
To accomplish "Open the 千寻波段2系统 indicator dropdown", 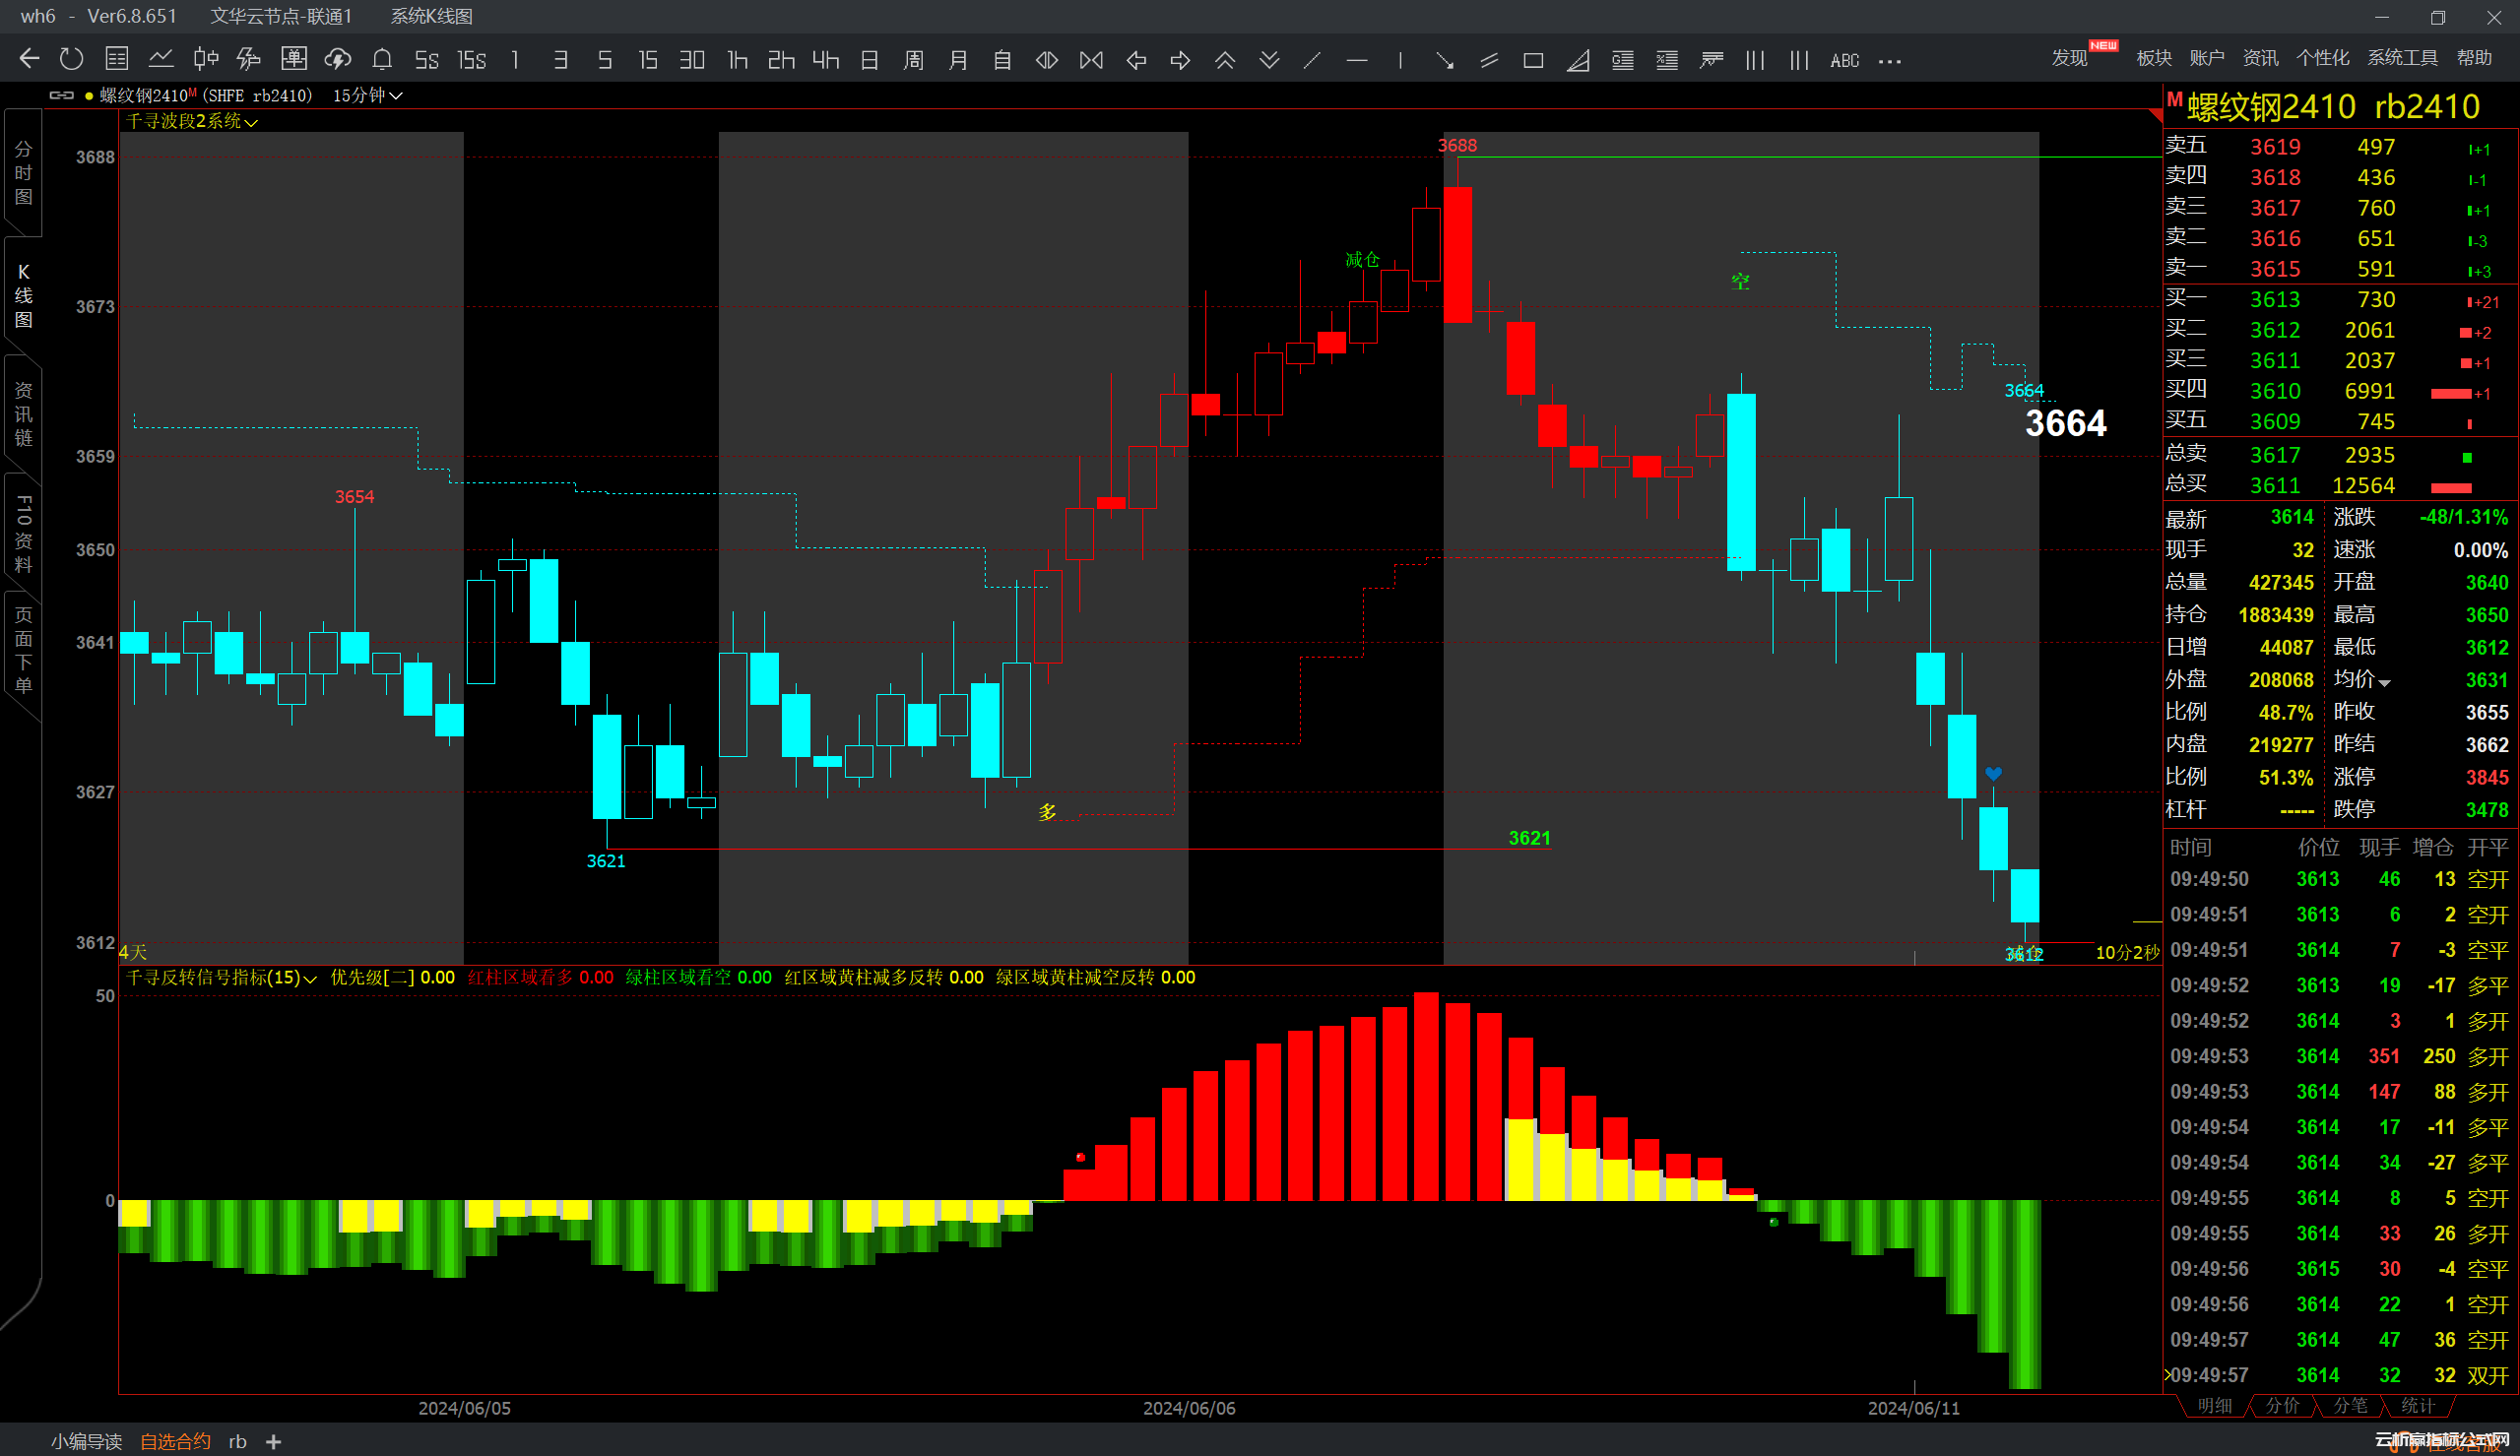I will point(191,121).
